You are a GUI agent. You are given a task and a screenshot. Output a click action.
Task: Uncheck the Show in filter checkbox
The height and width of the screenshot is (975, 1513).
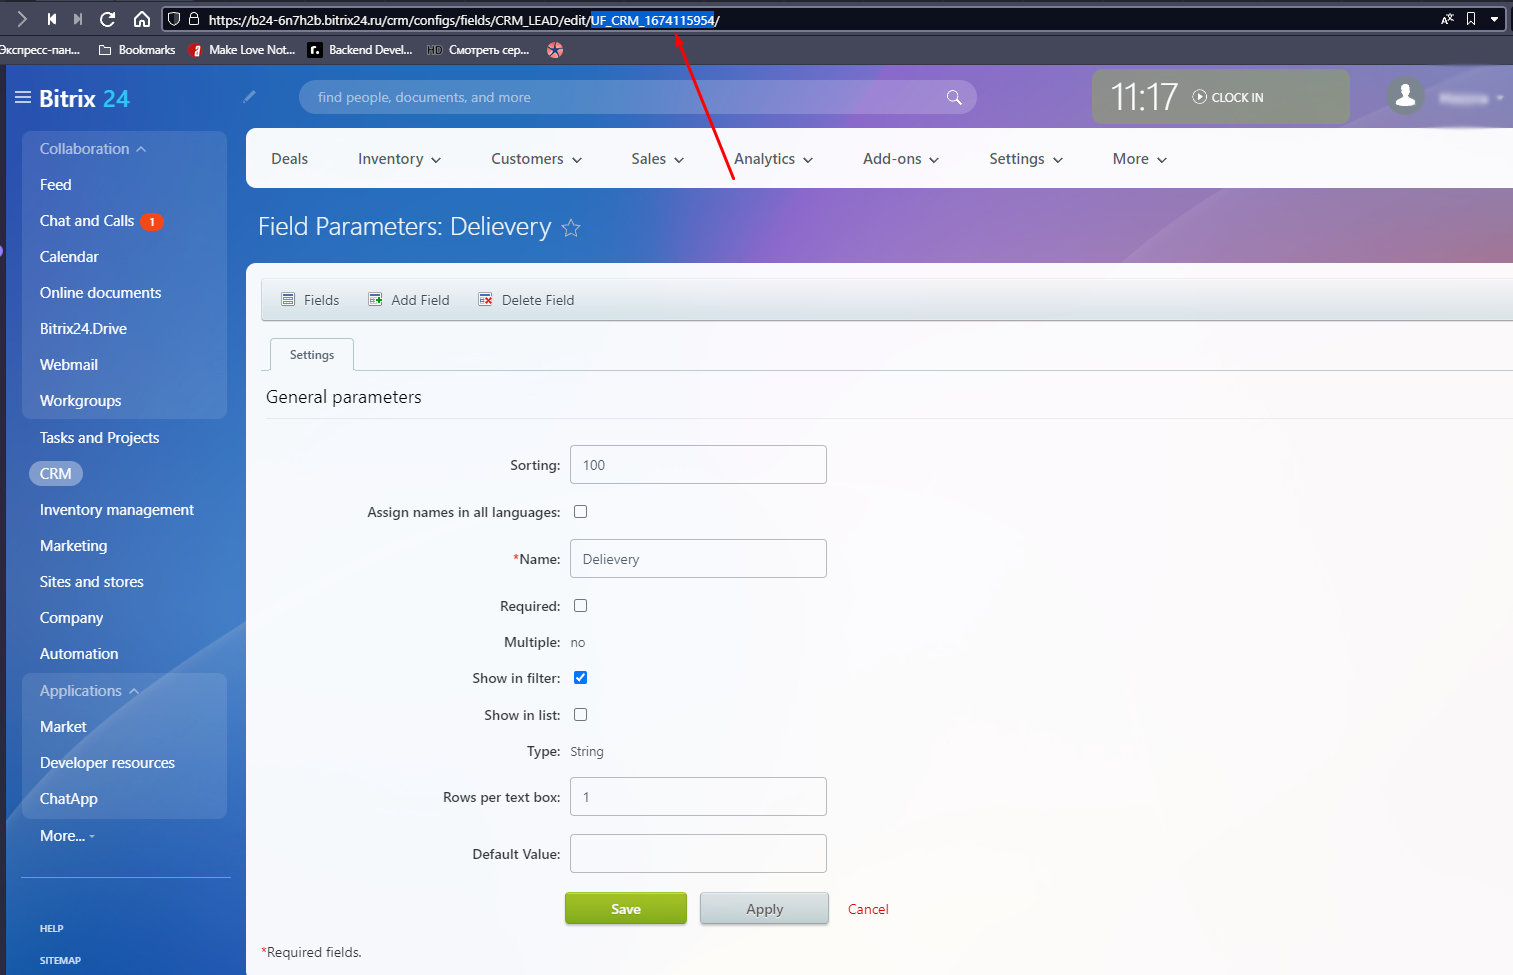pyautogui.click(x=580, y=678)
